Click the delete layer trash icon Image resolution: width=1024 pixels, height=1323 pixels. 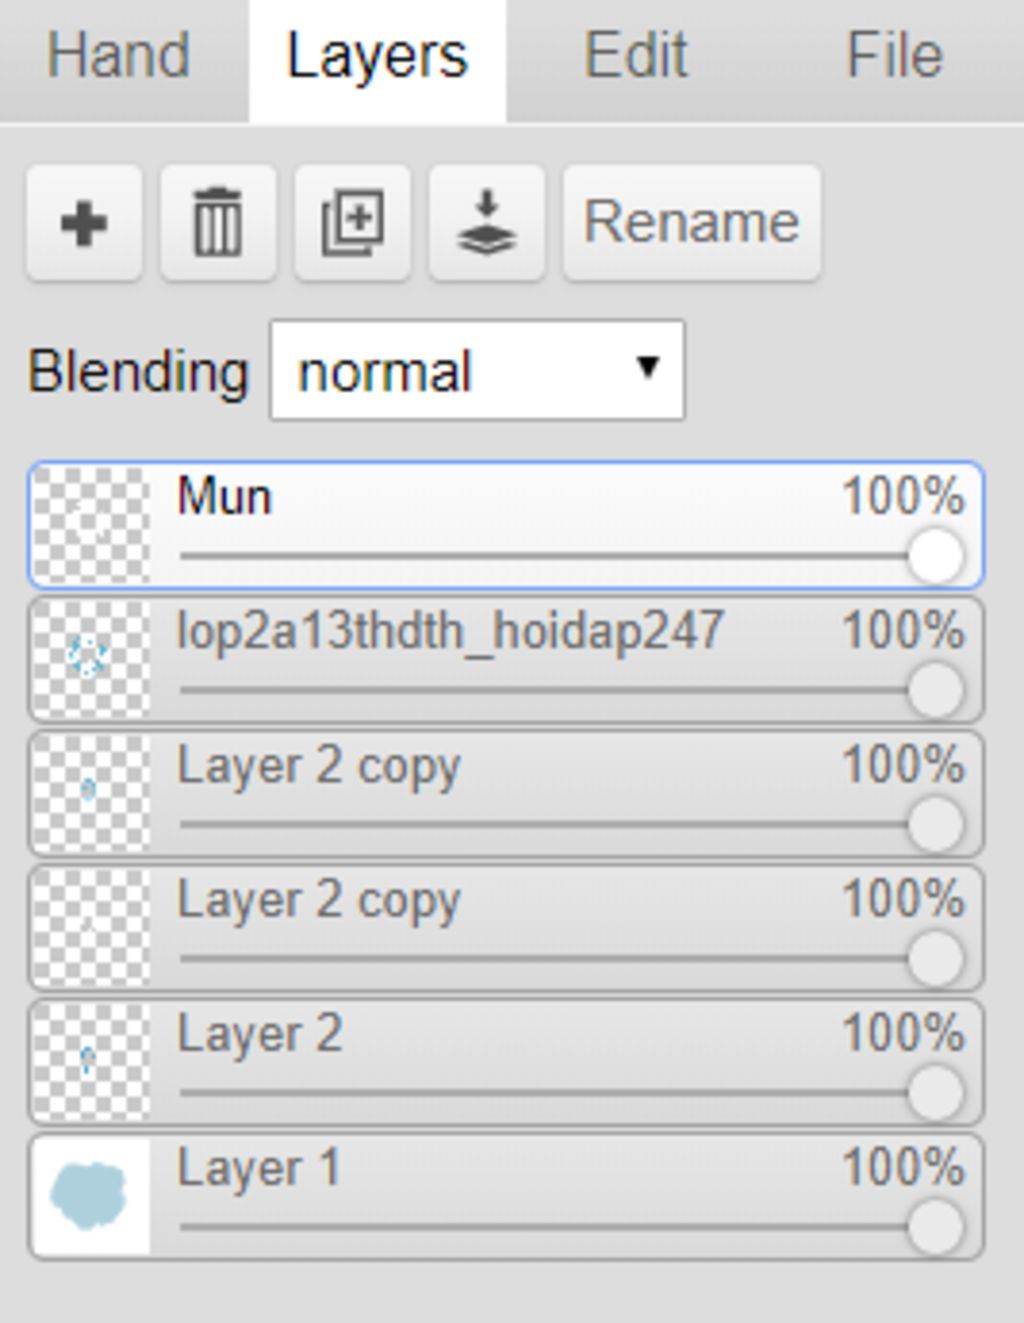(218, 222)
